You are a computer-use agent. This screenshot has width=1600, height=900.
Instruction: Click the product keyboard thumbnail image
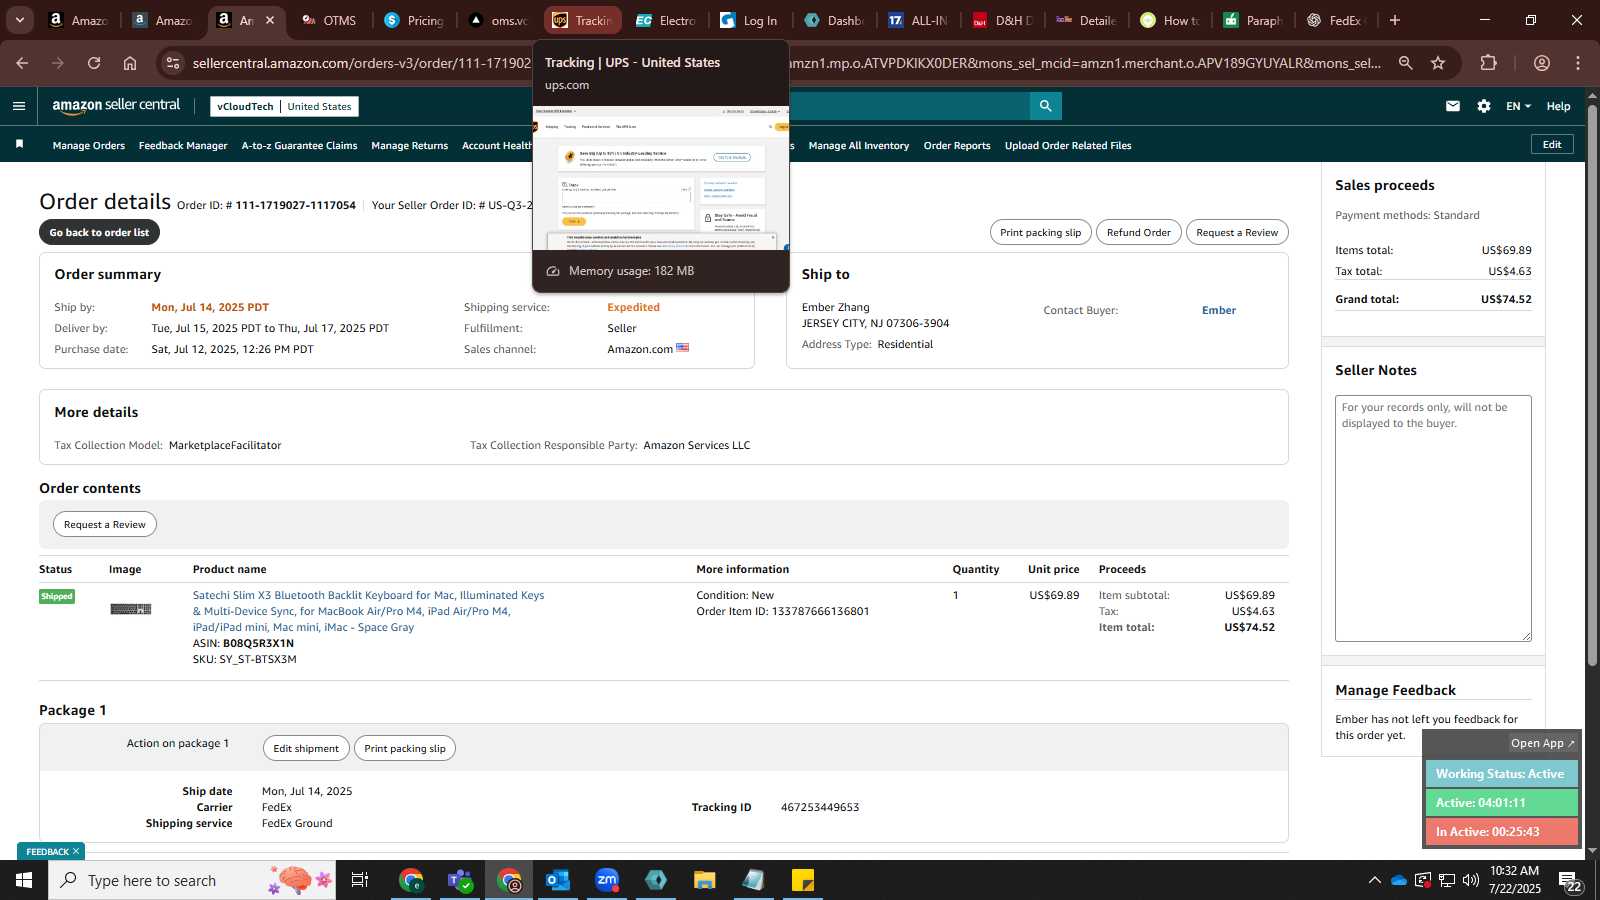130,609
